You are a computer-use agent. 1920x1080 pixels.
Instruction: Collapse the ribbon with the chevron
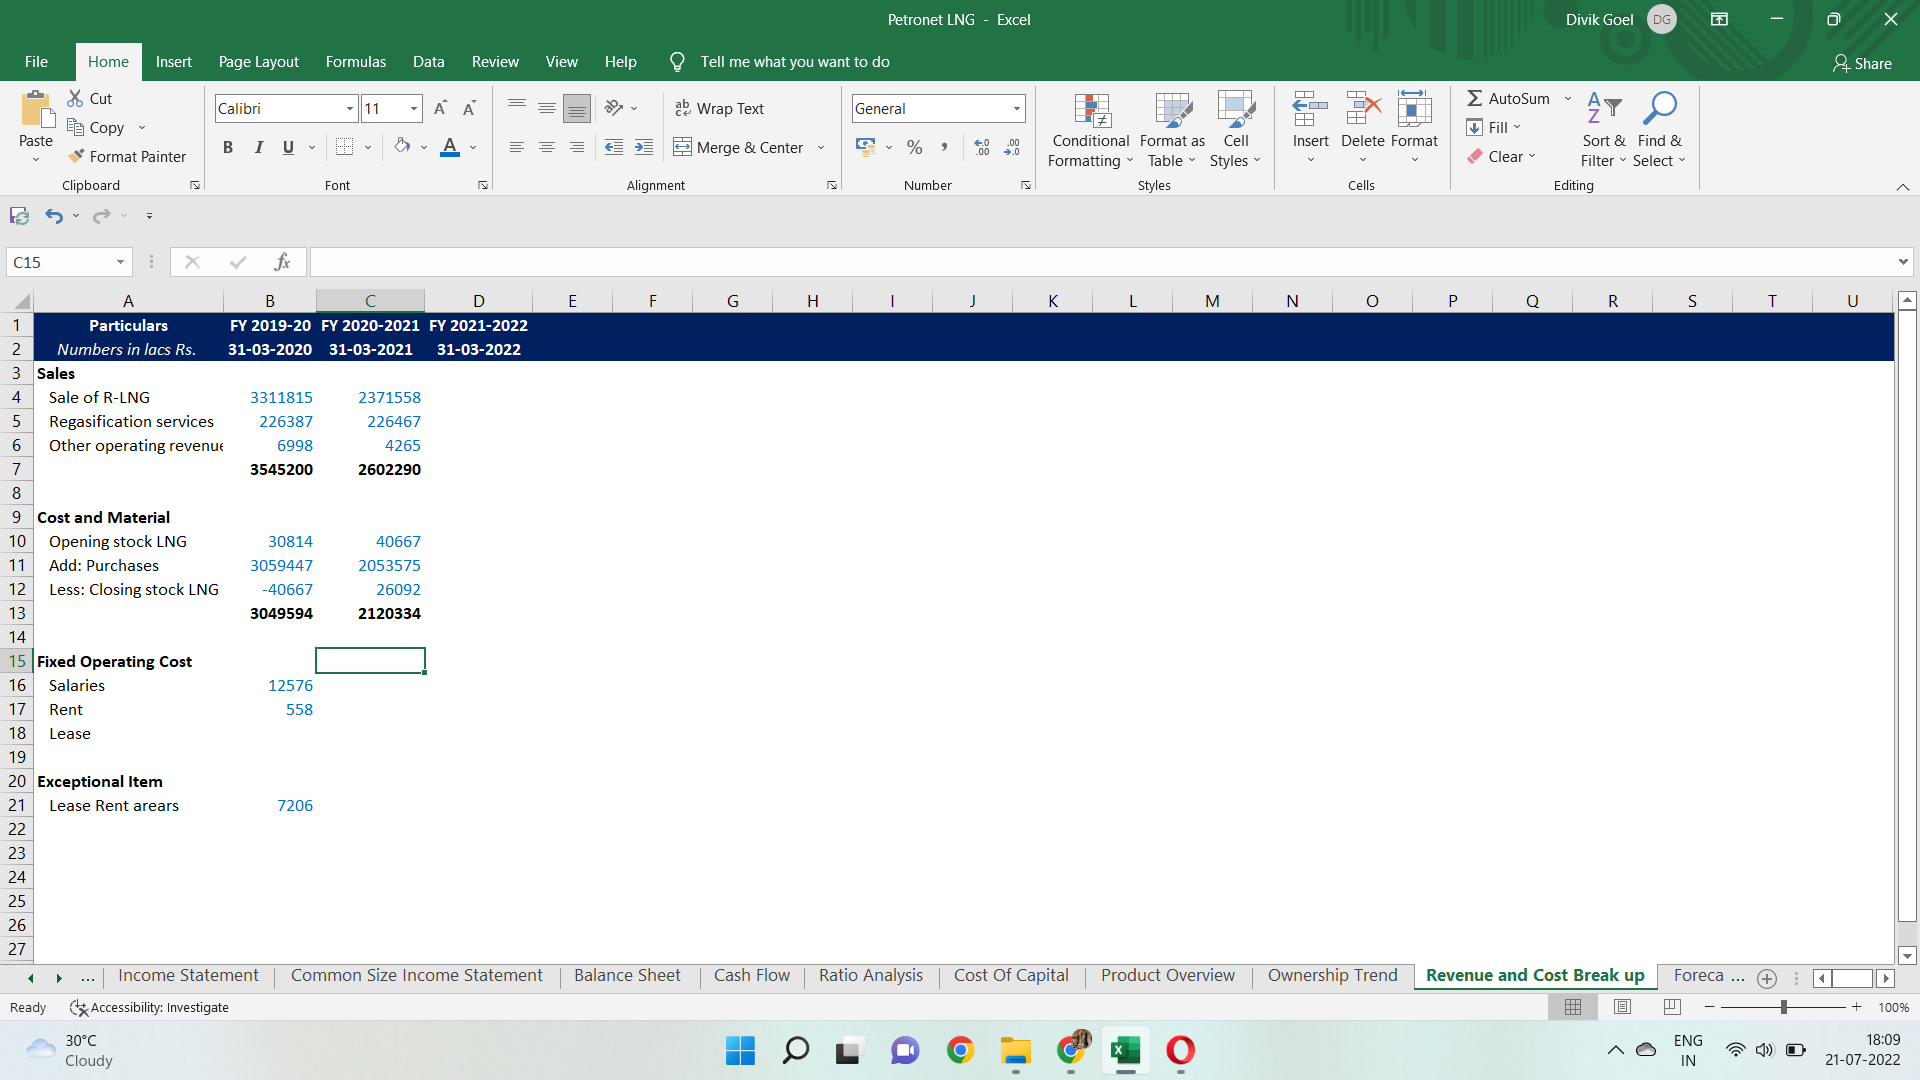pyautogui.click(x=1903, y=187)
